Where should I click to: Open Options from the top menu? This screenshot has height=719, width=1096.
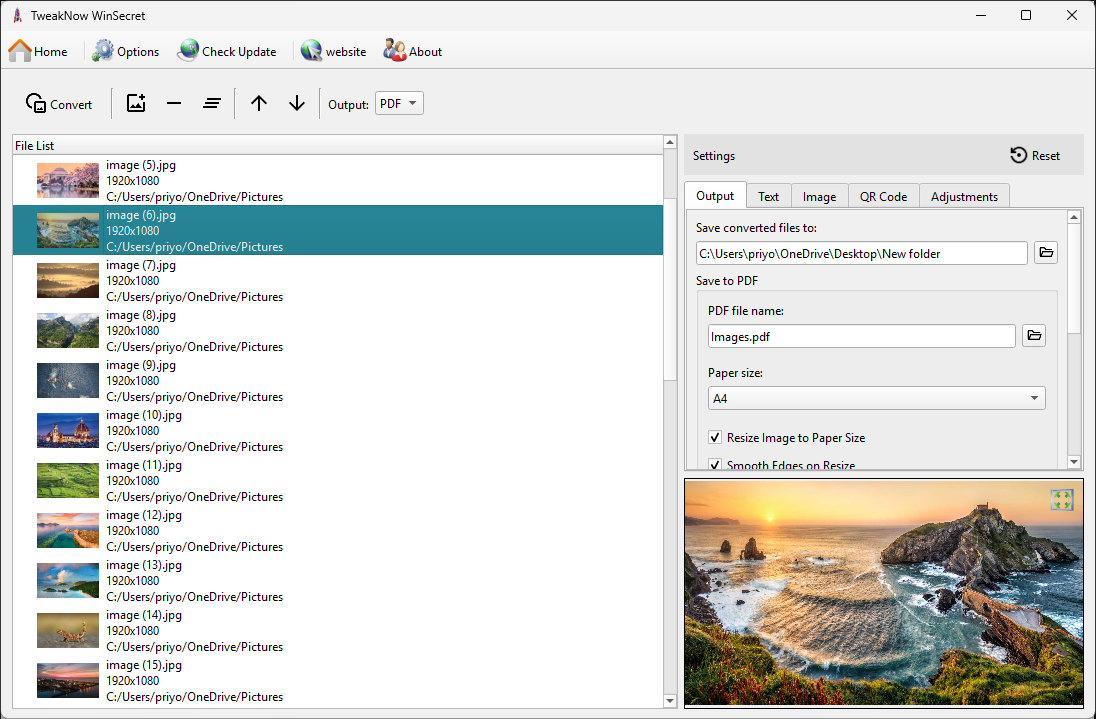(x=126, y=51)
